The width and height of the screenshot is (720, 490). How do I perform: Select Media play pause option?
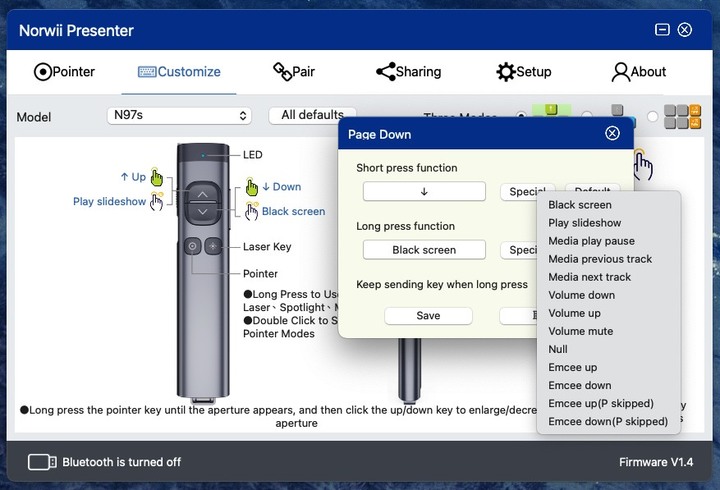(x=591, y=241)
